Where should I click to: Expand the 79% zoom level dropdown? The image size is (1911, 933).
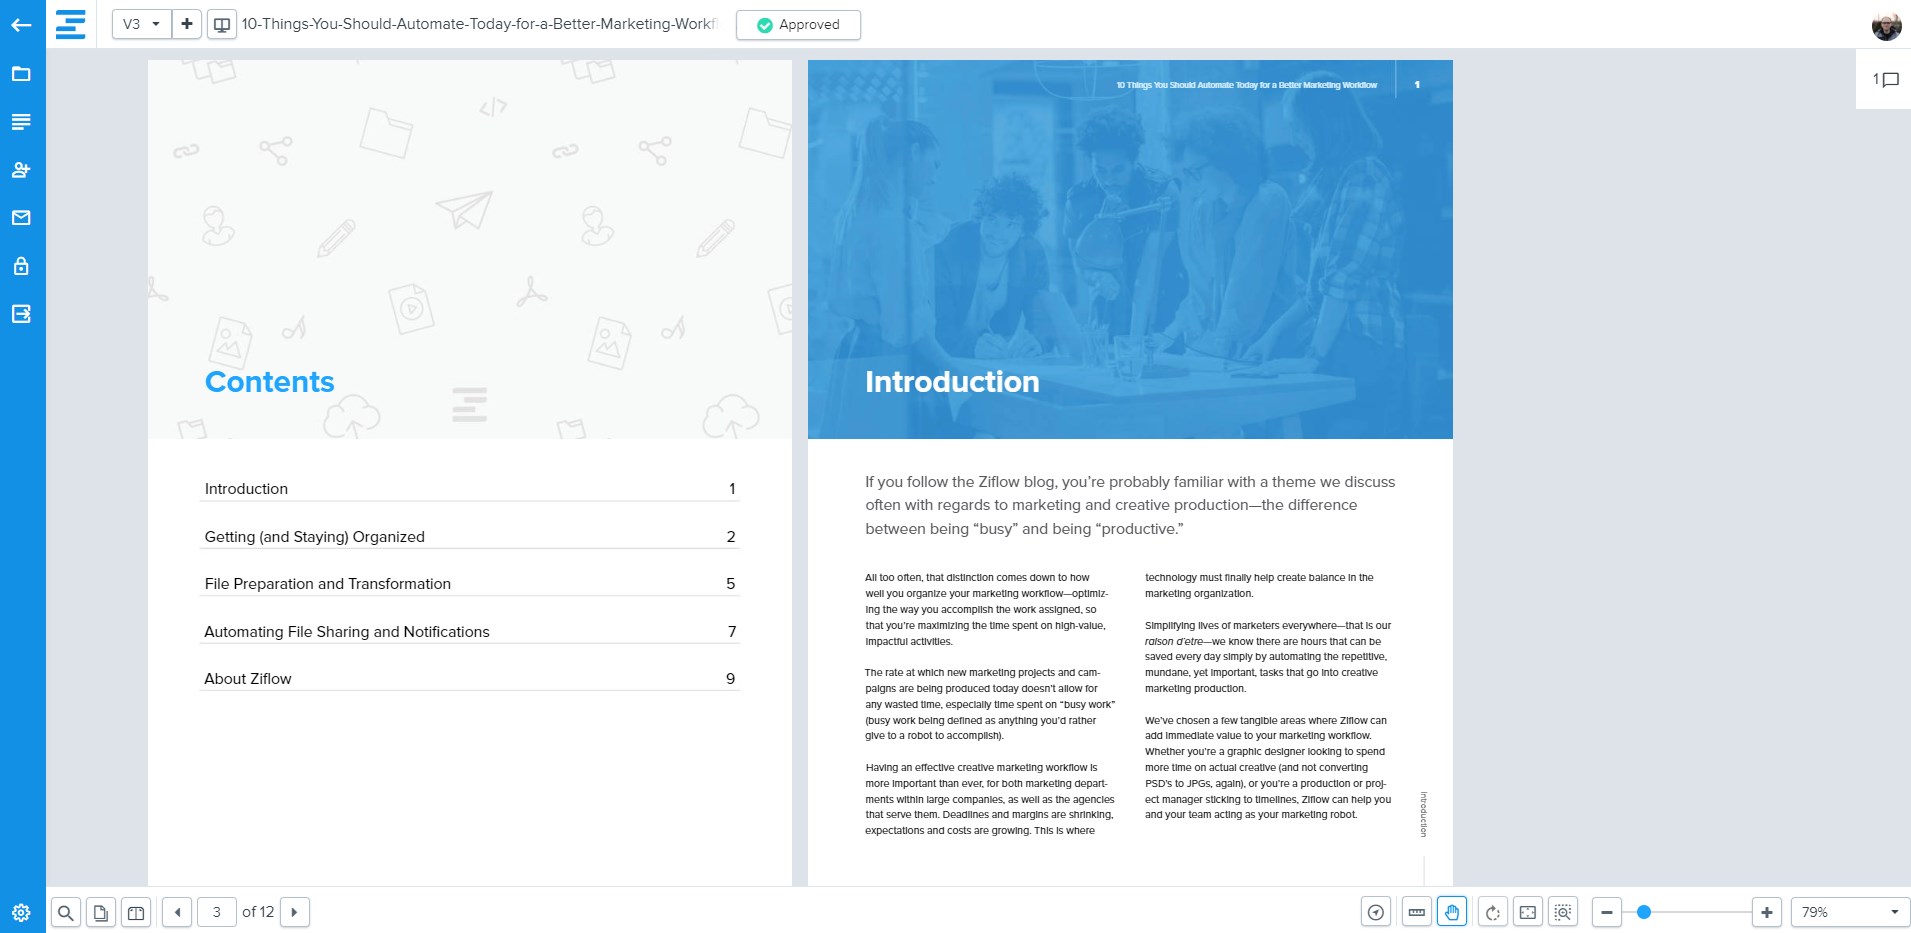(x=1848, y=912)
